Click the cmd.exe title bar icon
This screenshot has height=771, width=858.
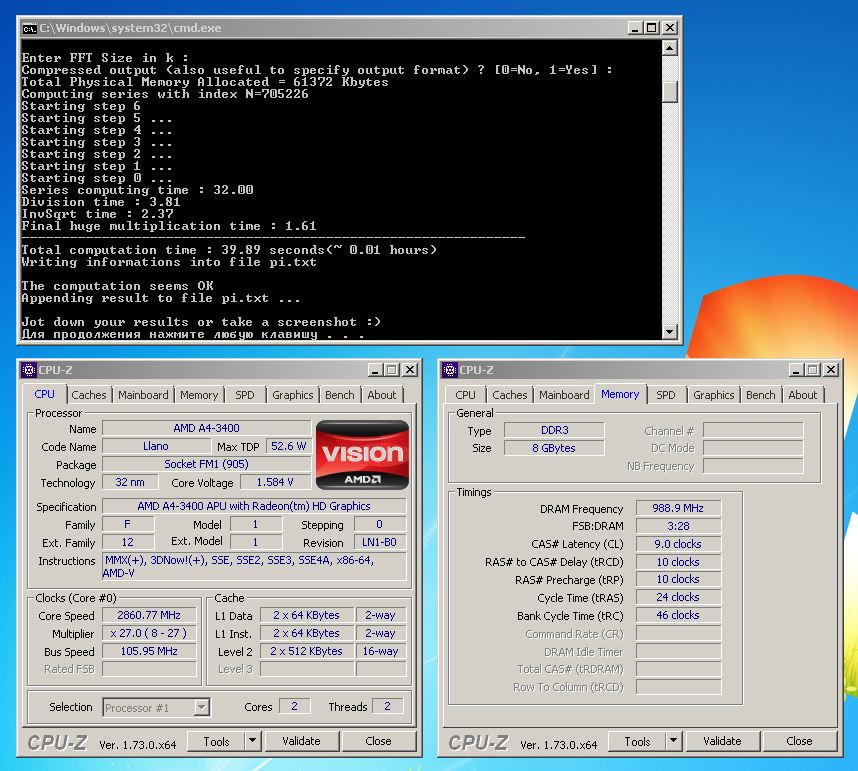(x=29, y=28)
